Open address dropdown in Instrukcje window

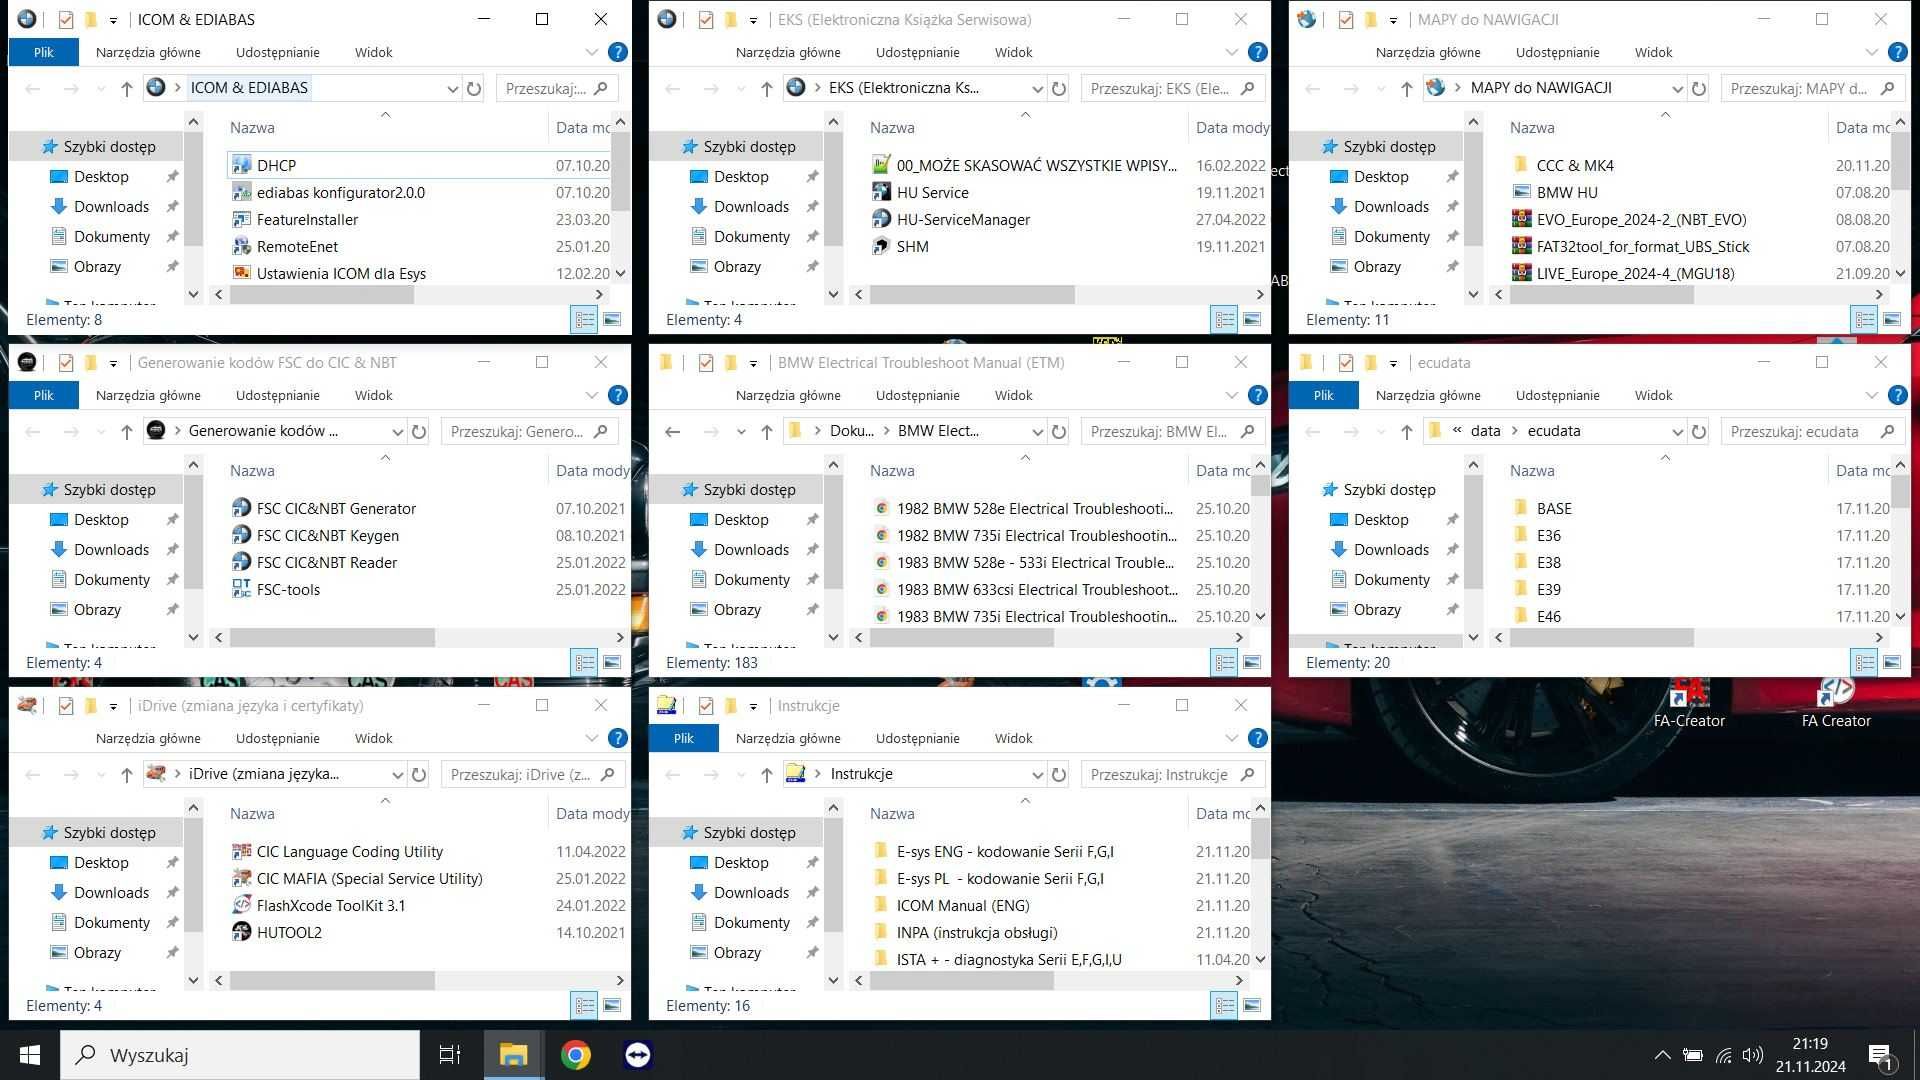pyautogui.click(x=1037, y=774)
